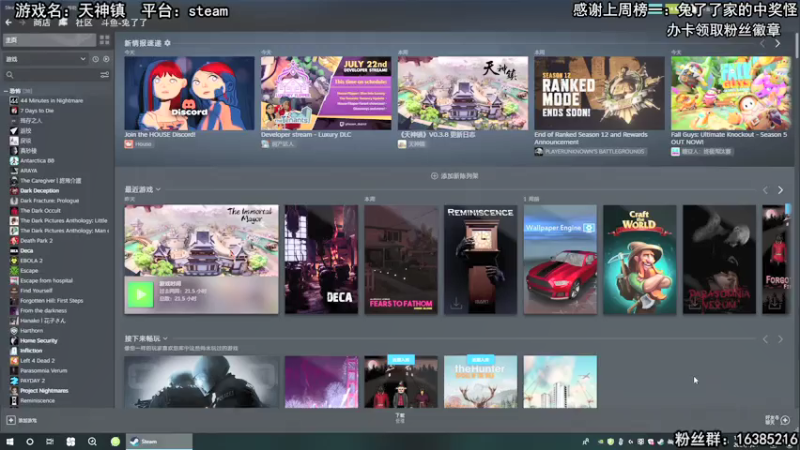Click the House game tag under Discord news
This screenshot has width=800, height=450.
[x=139, y=144]
